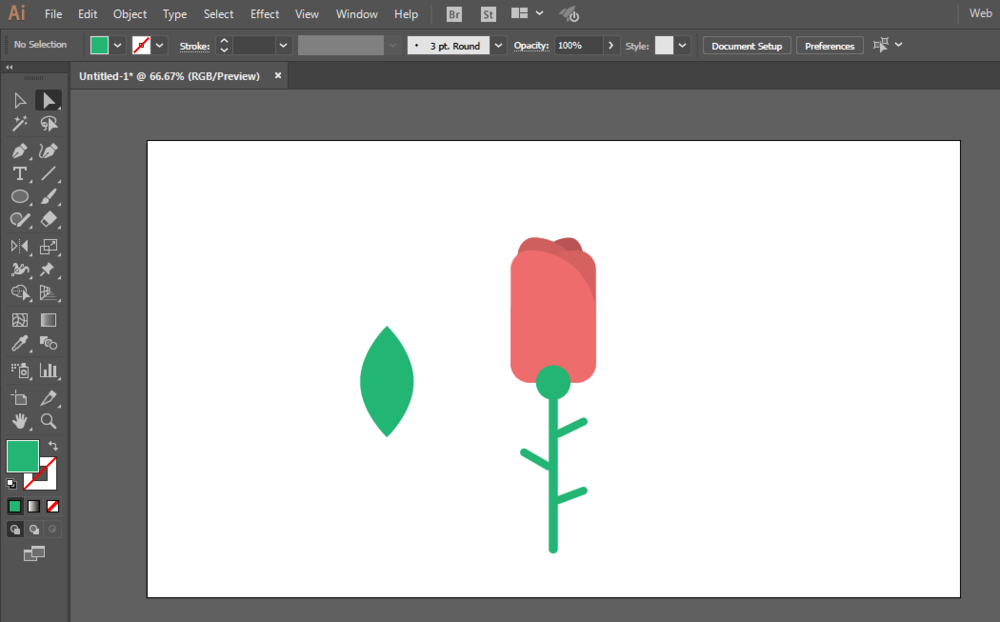Swap fill and stroke colors
The width and height of the screenshot is (1000, 622).
(x=53, y=446)
